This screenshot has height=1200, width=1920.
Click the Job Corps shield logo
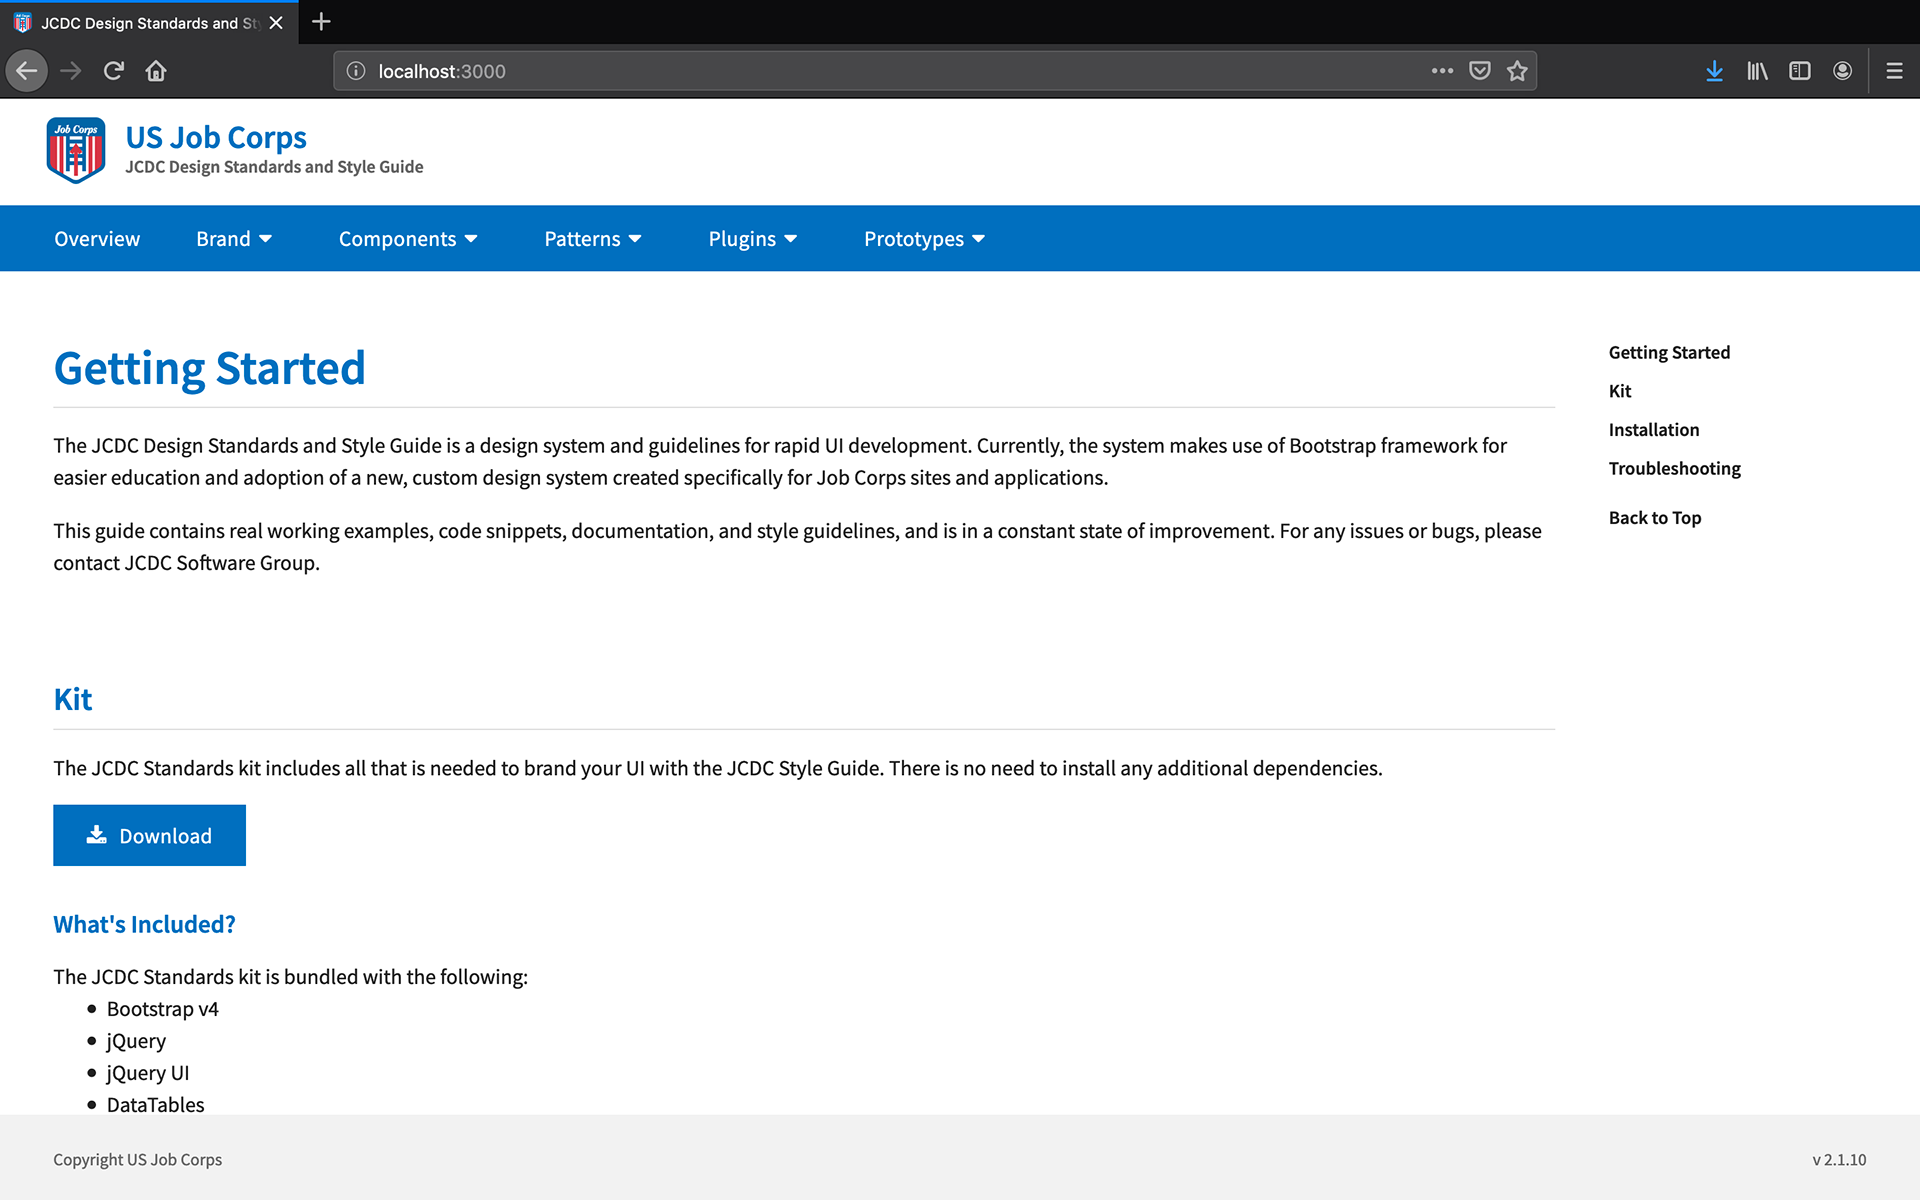click(x=76, y=150)
